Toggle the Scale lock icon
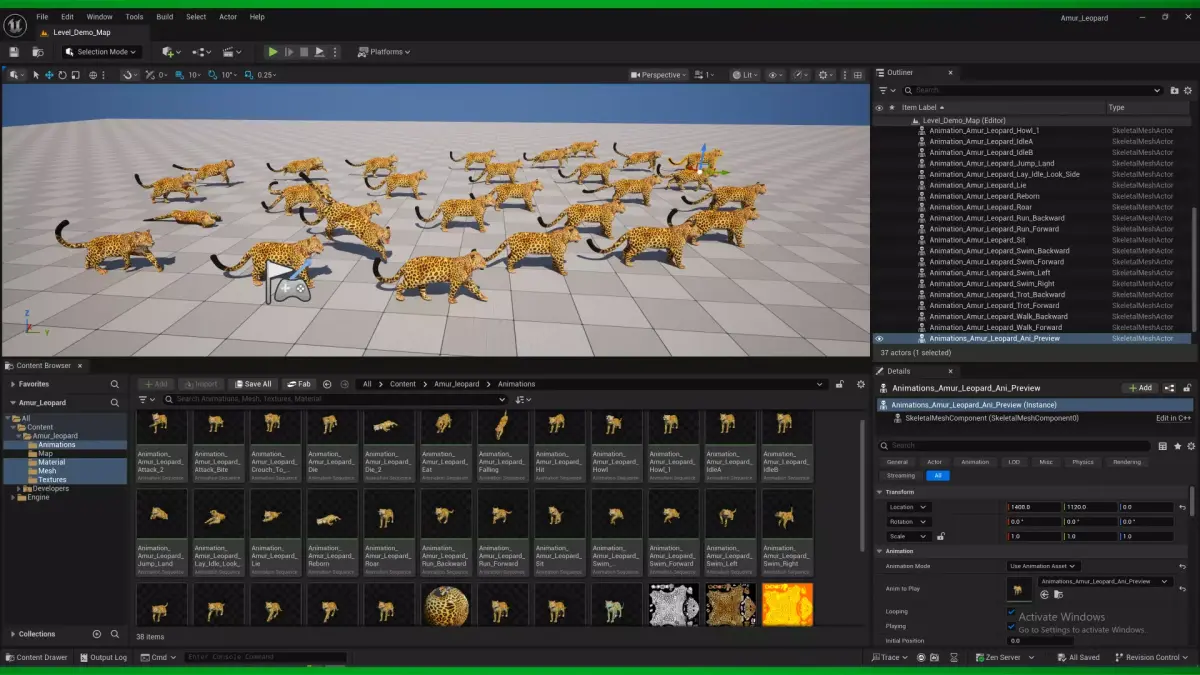The height and width of the screenshot is (675, 1200). coord(941,536)
